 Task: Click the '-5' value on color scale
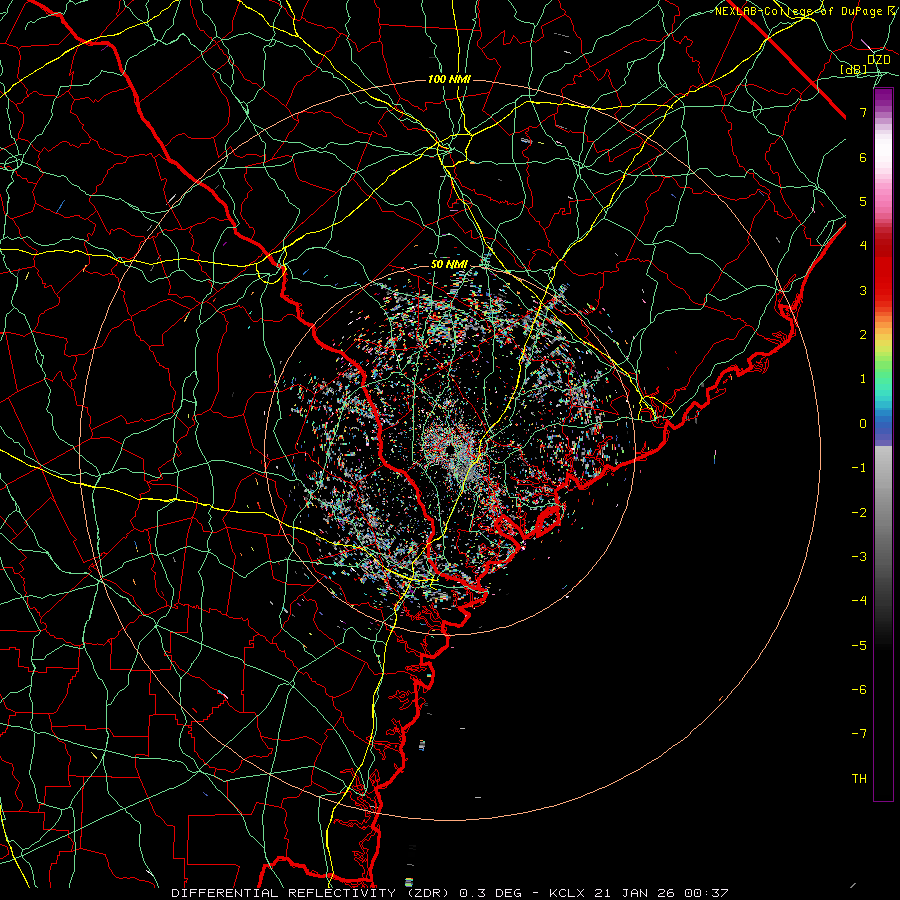pyautogui.click(x=859, y=646)
